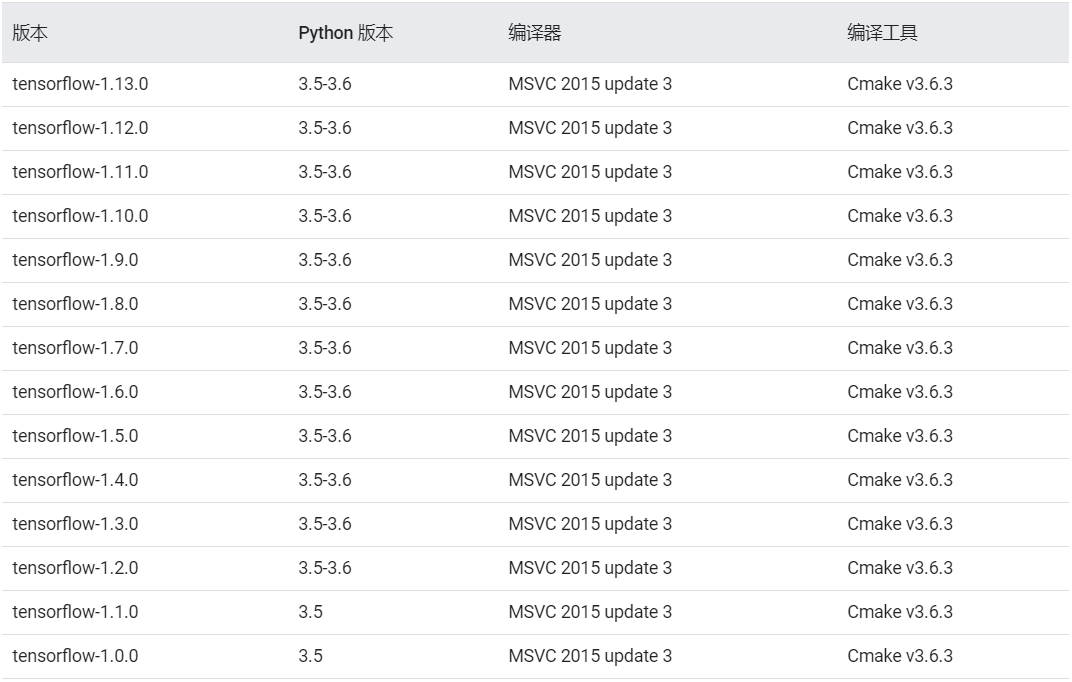The image size is (1072, 682).
Task: Click the 版本 column header
Action: (30, 33)
